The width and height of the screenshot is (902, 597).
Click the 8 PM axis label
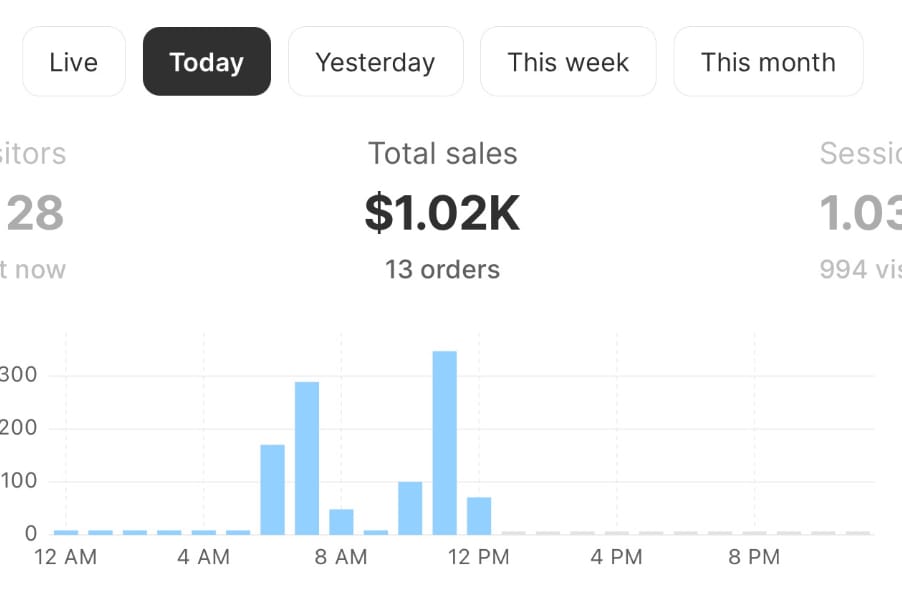click(754, 557)
